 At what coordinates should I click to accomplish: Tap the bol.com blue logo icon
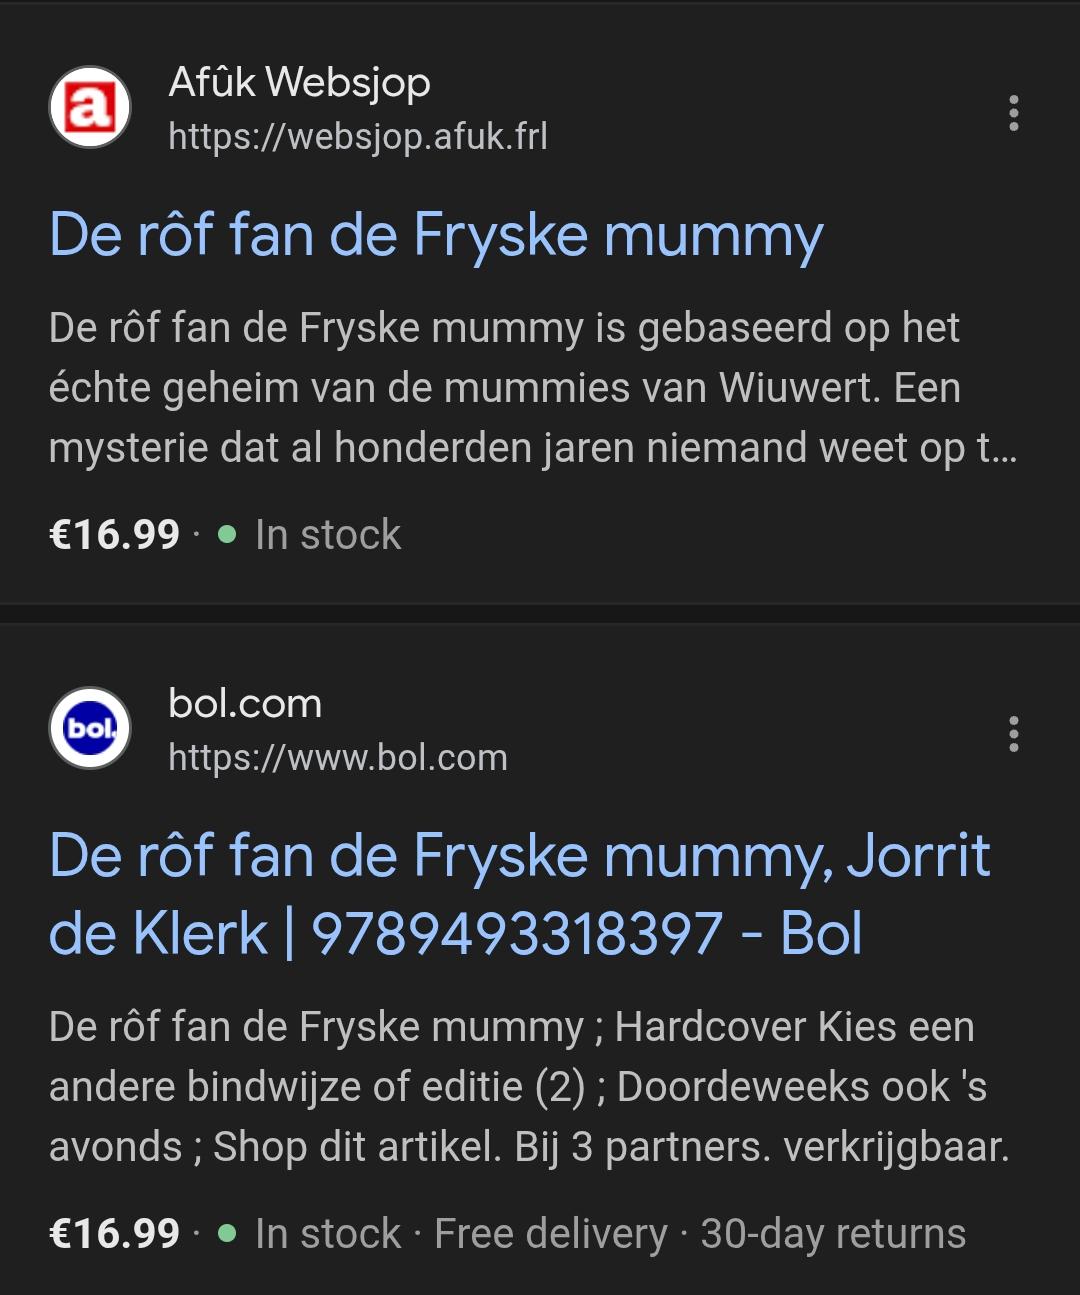click(90, 728)
